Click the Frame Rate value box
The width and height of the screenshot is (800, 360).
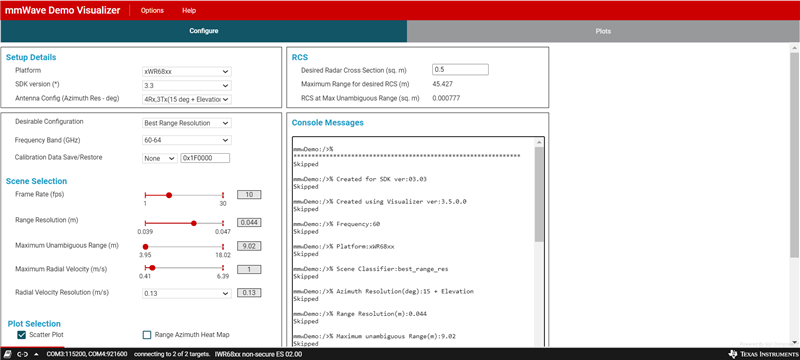249,195
